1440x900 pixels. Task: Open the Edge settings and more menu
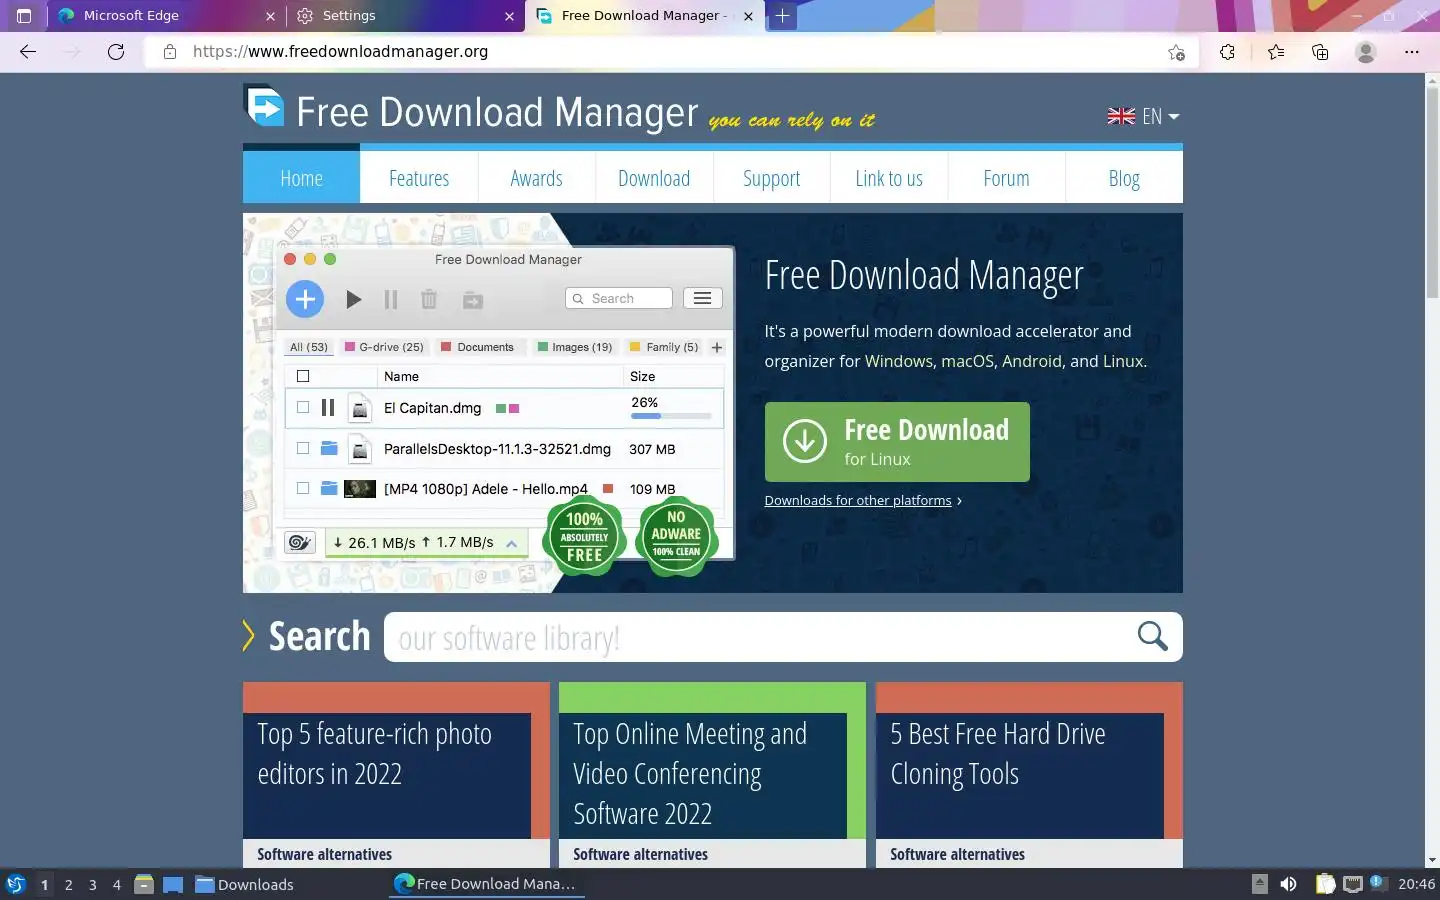click(x=1411, y=52)
